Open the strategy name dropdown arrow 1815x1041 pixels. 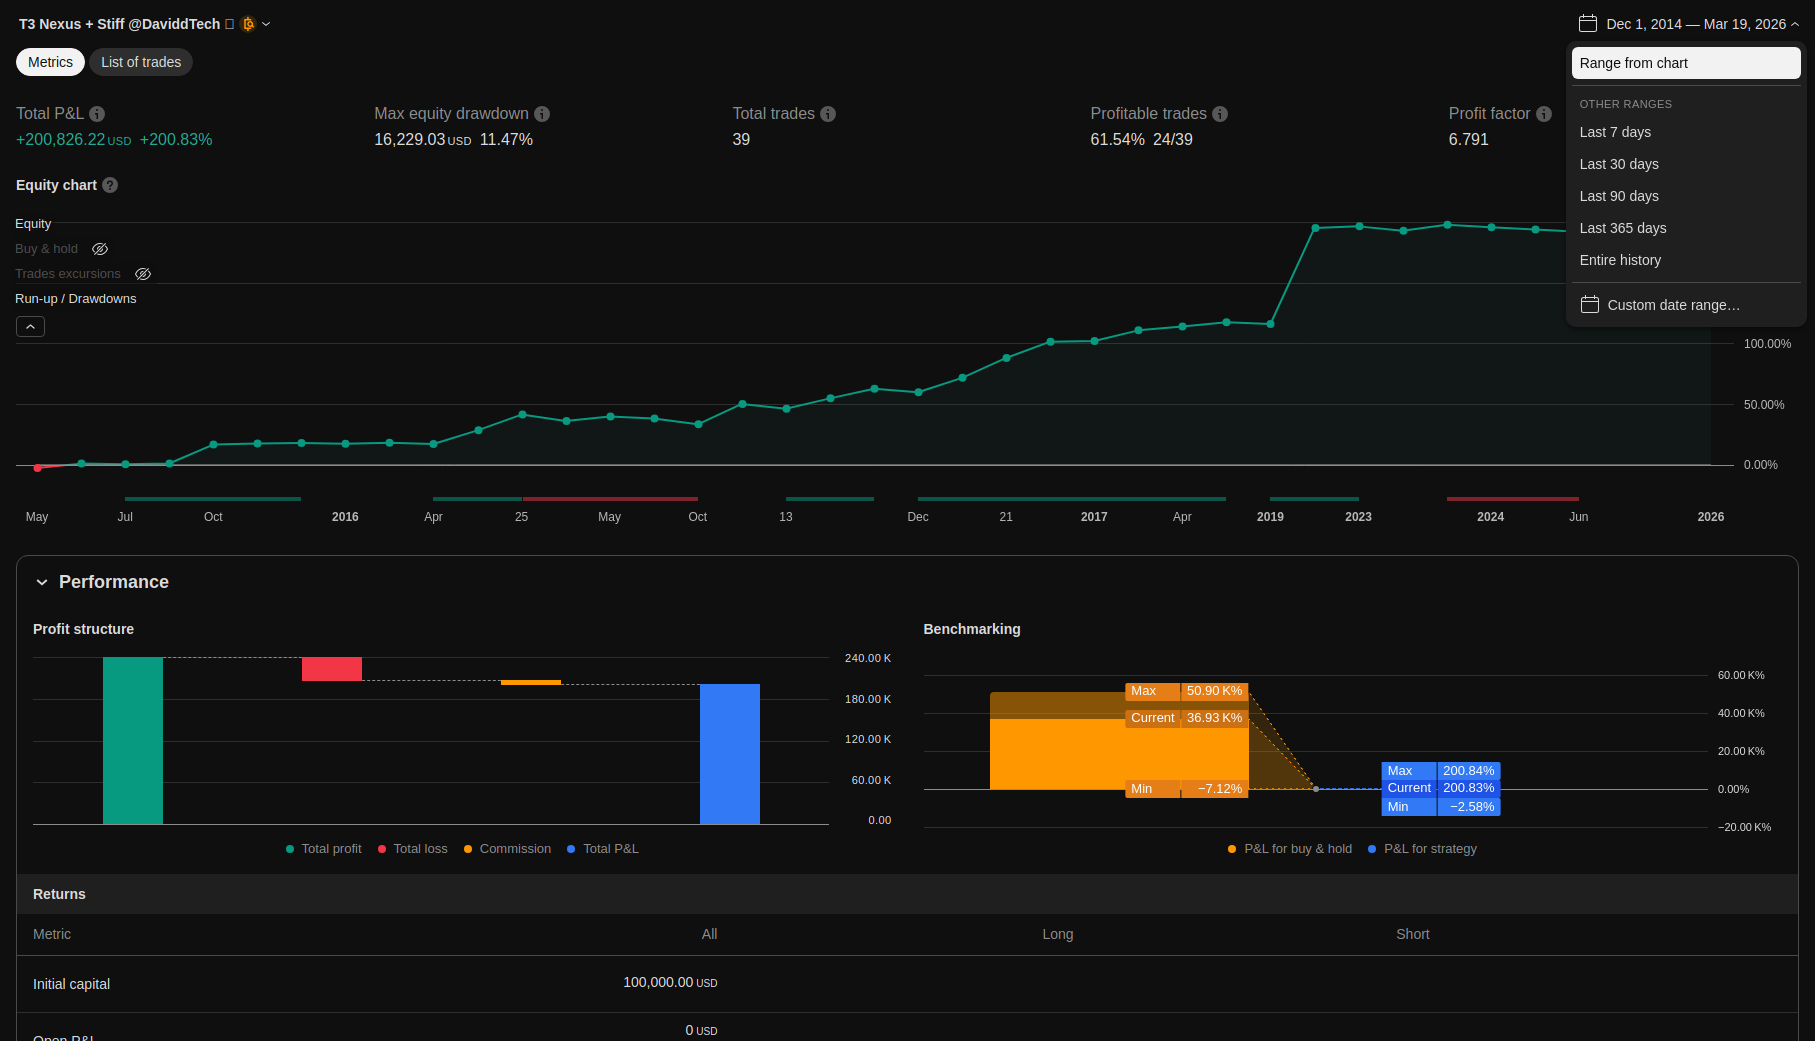pos(266,24)
